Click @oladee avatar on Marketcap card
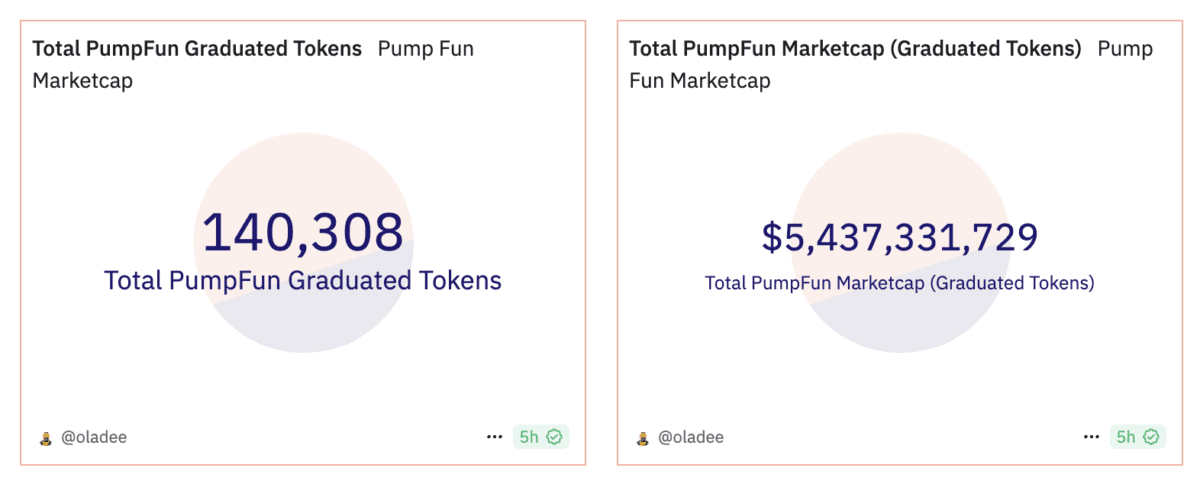The image size is (1200, 484). click(x=642, y=438)
